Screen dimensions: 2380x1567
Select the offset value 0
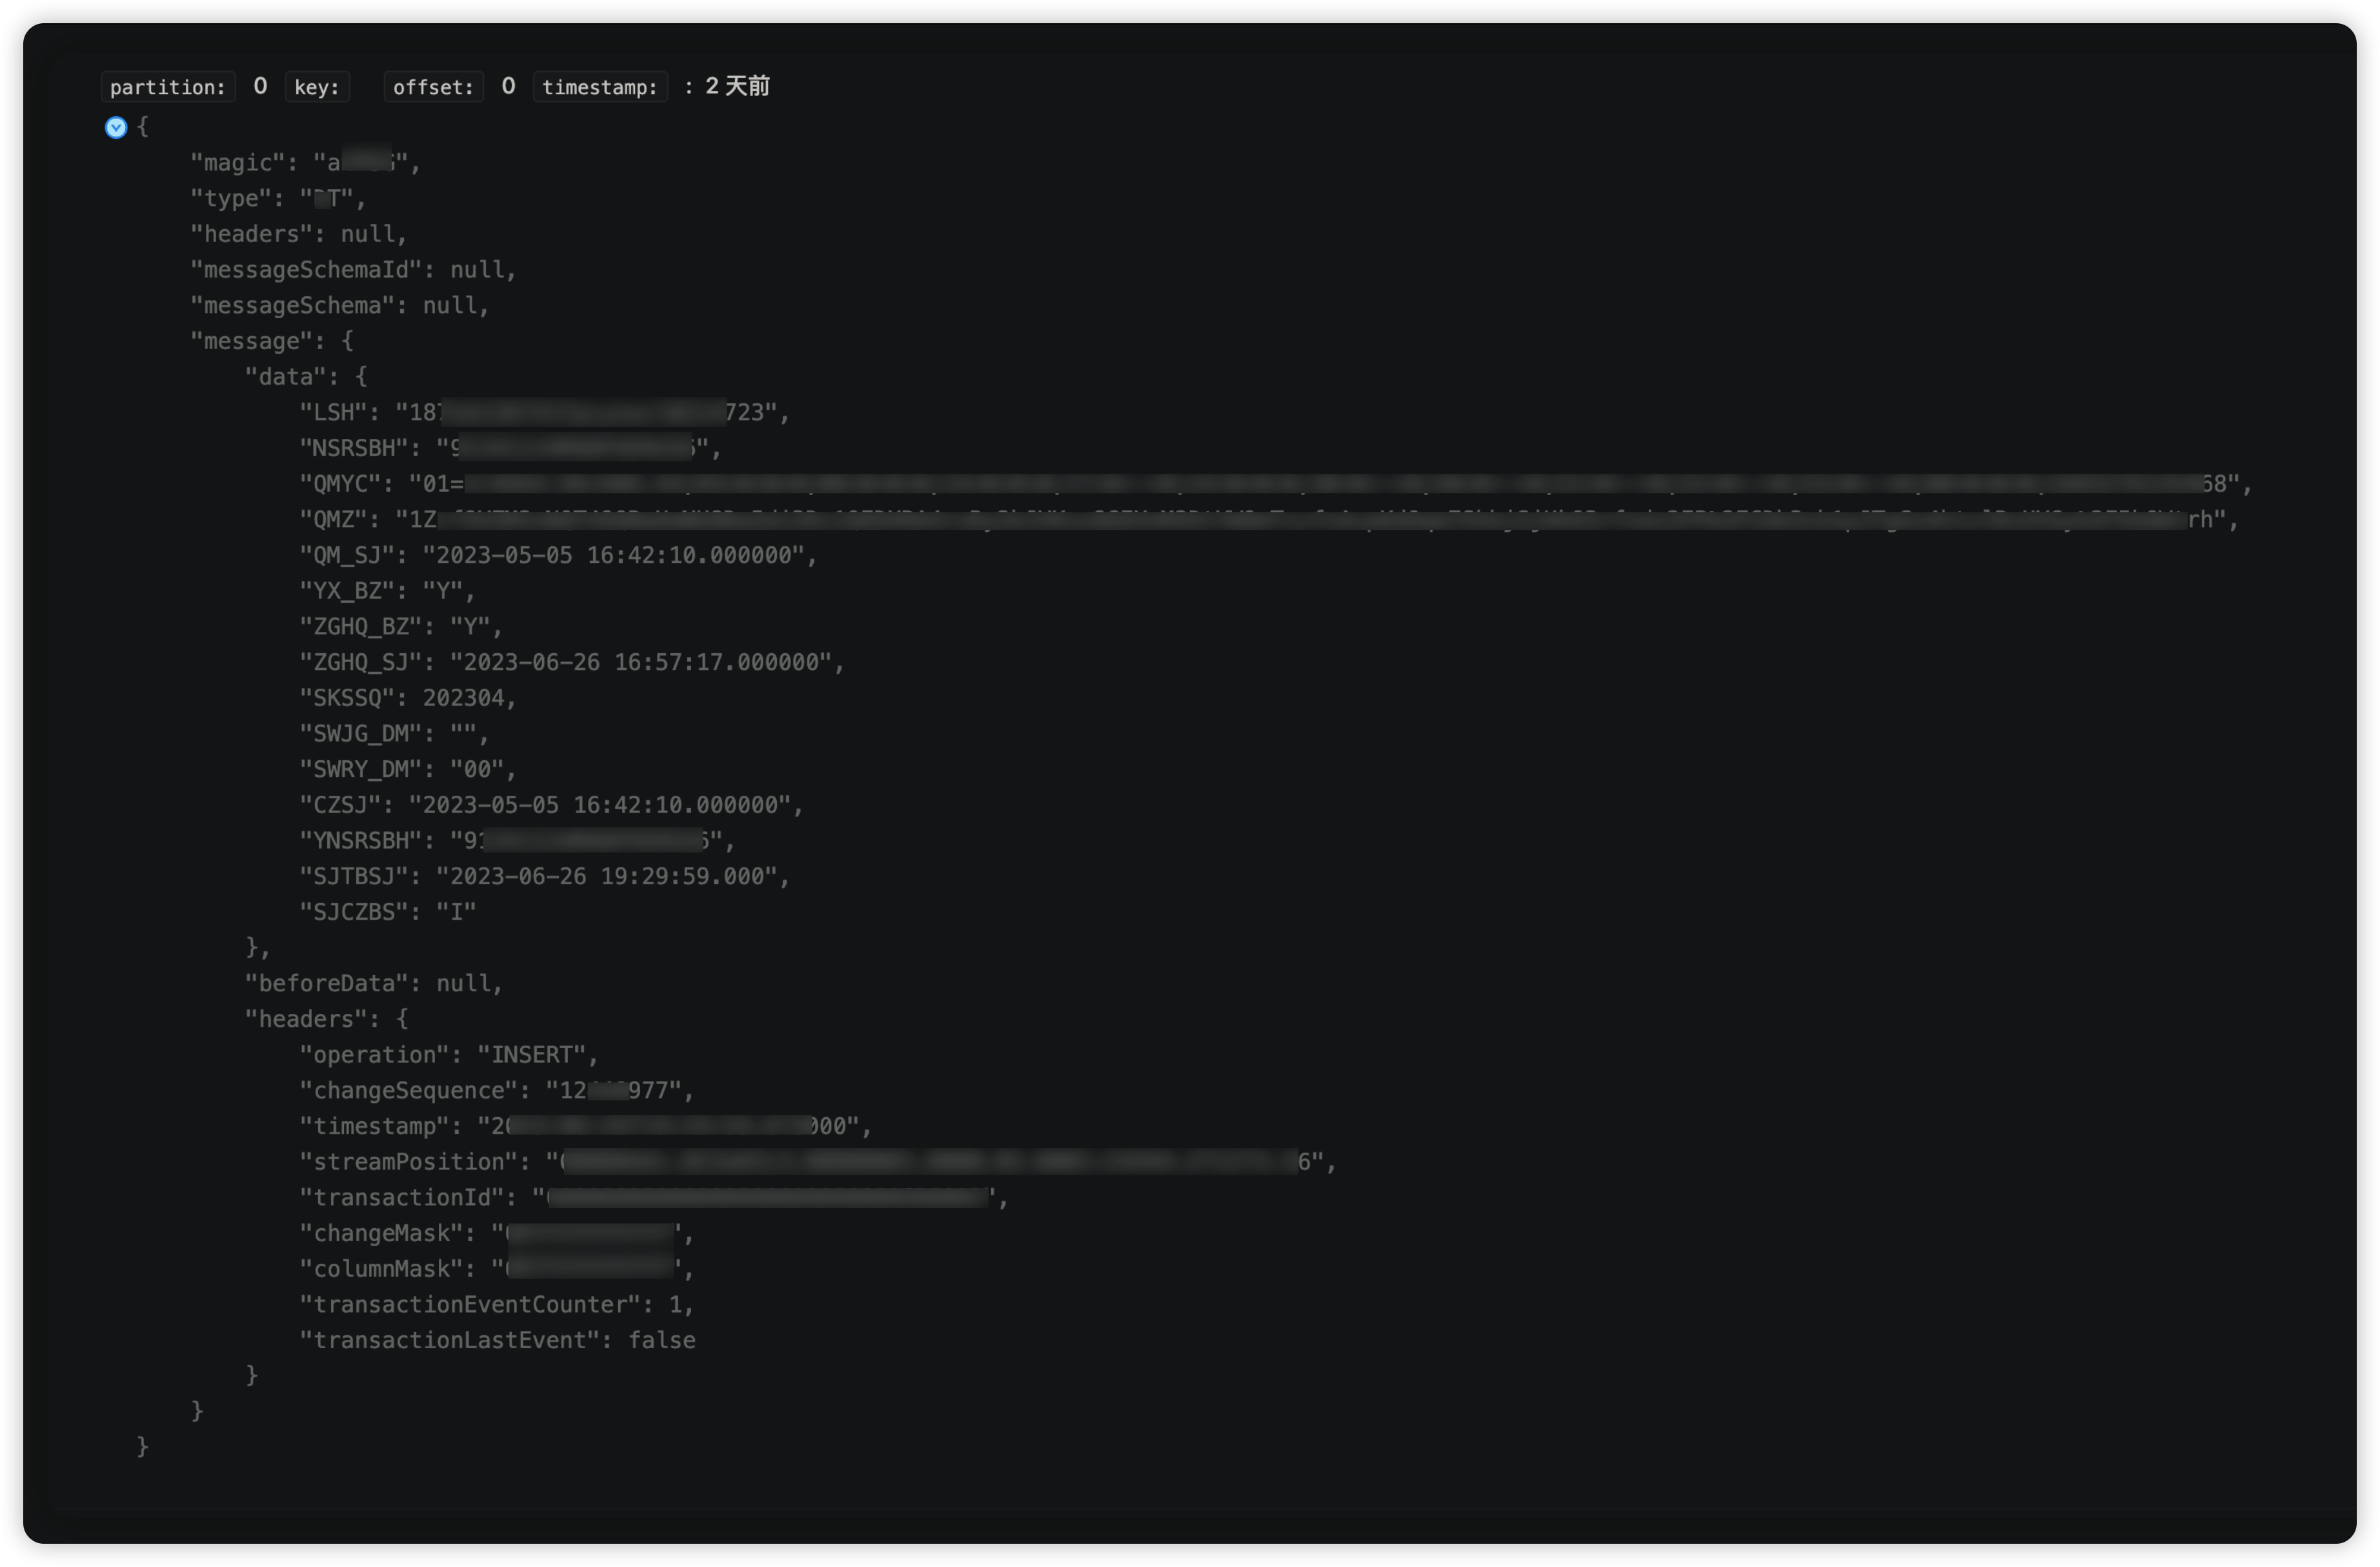(508, 86)
